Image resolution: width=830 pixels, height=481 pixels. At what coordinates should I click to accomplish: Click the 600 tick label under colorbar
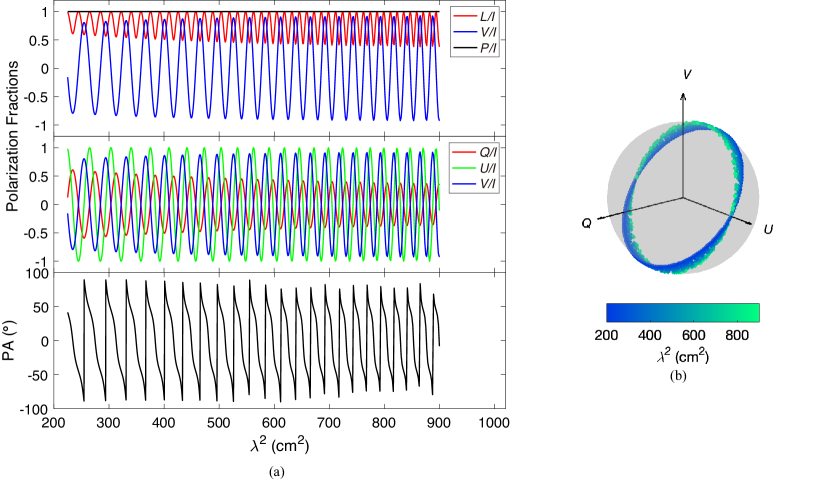pos(693,335)
